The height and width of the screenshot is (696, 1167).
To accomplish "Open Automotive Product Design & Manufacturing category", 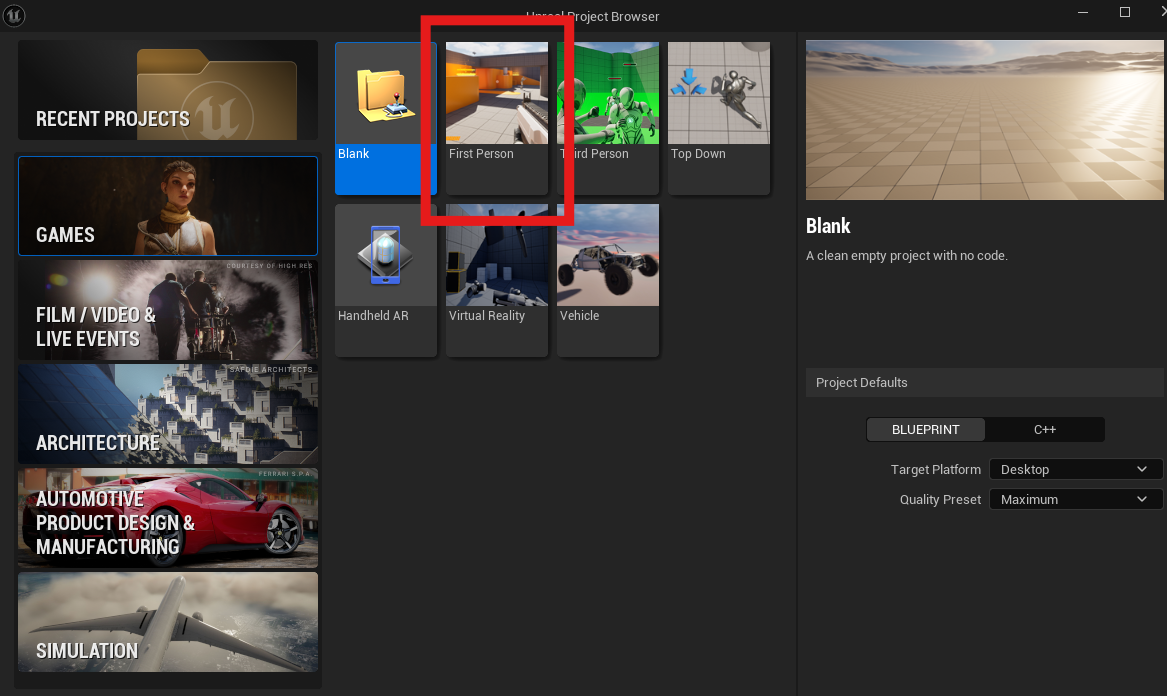I will pos(168,518).
